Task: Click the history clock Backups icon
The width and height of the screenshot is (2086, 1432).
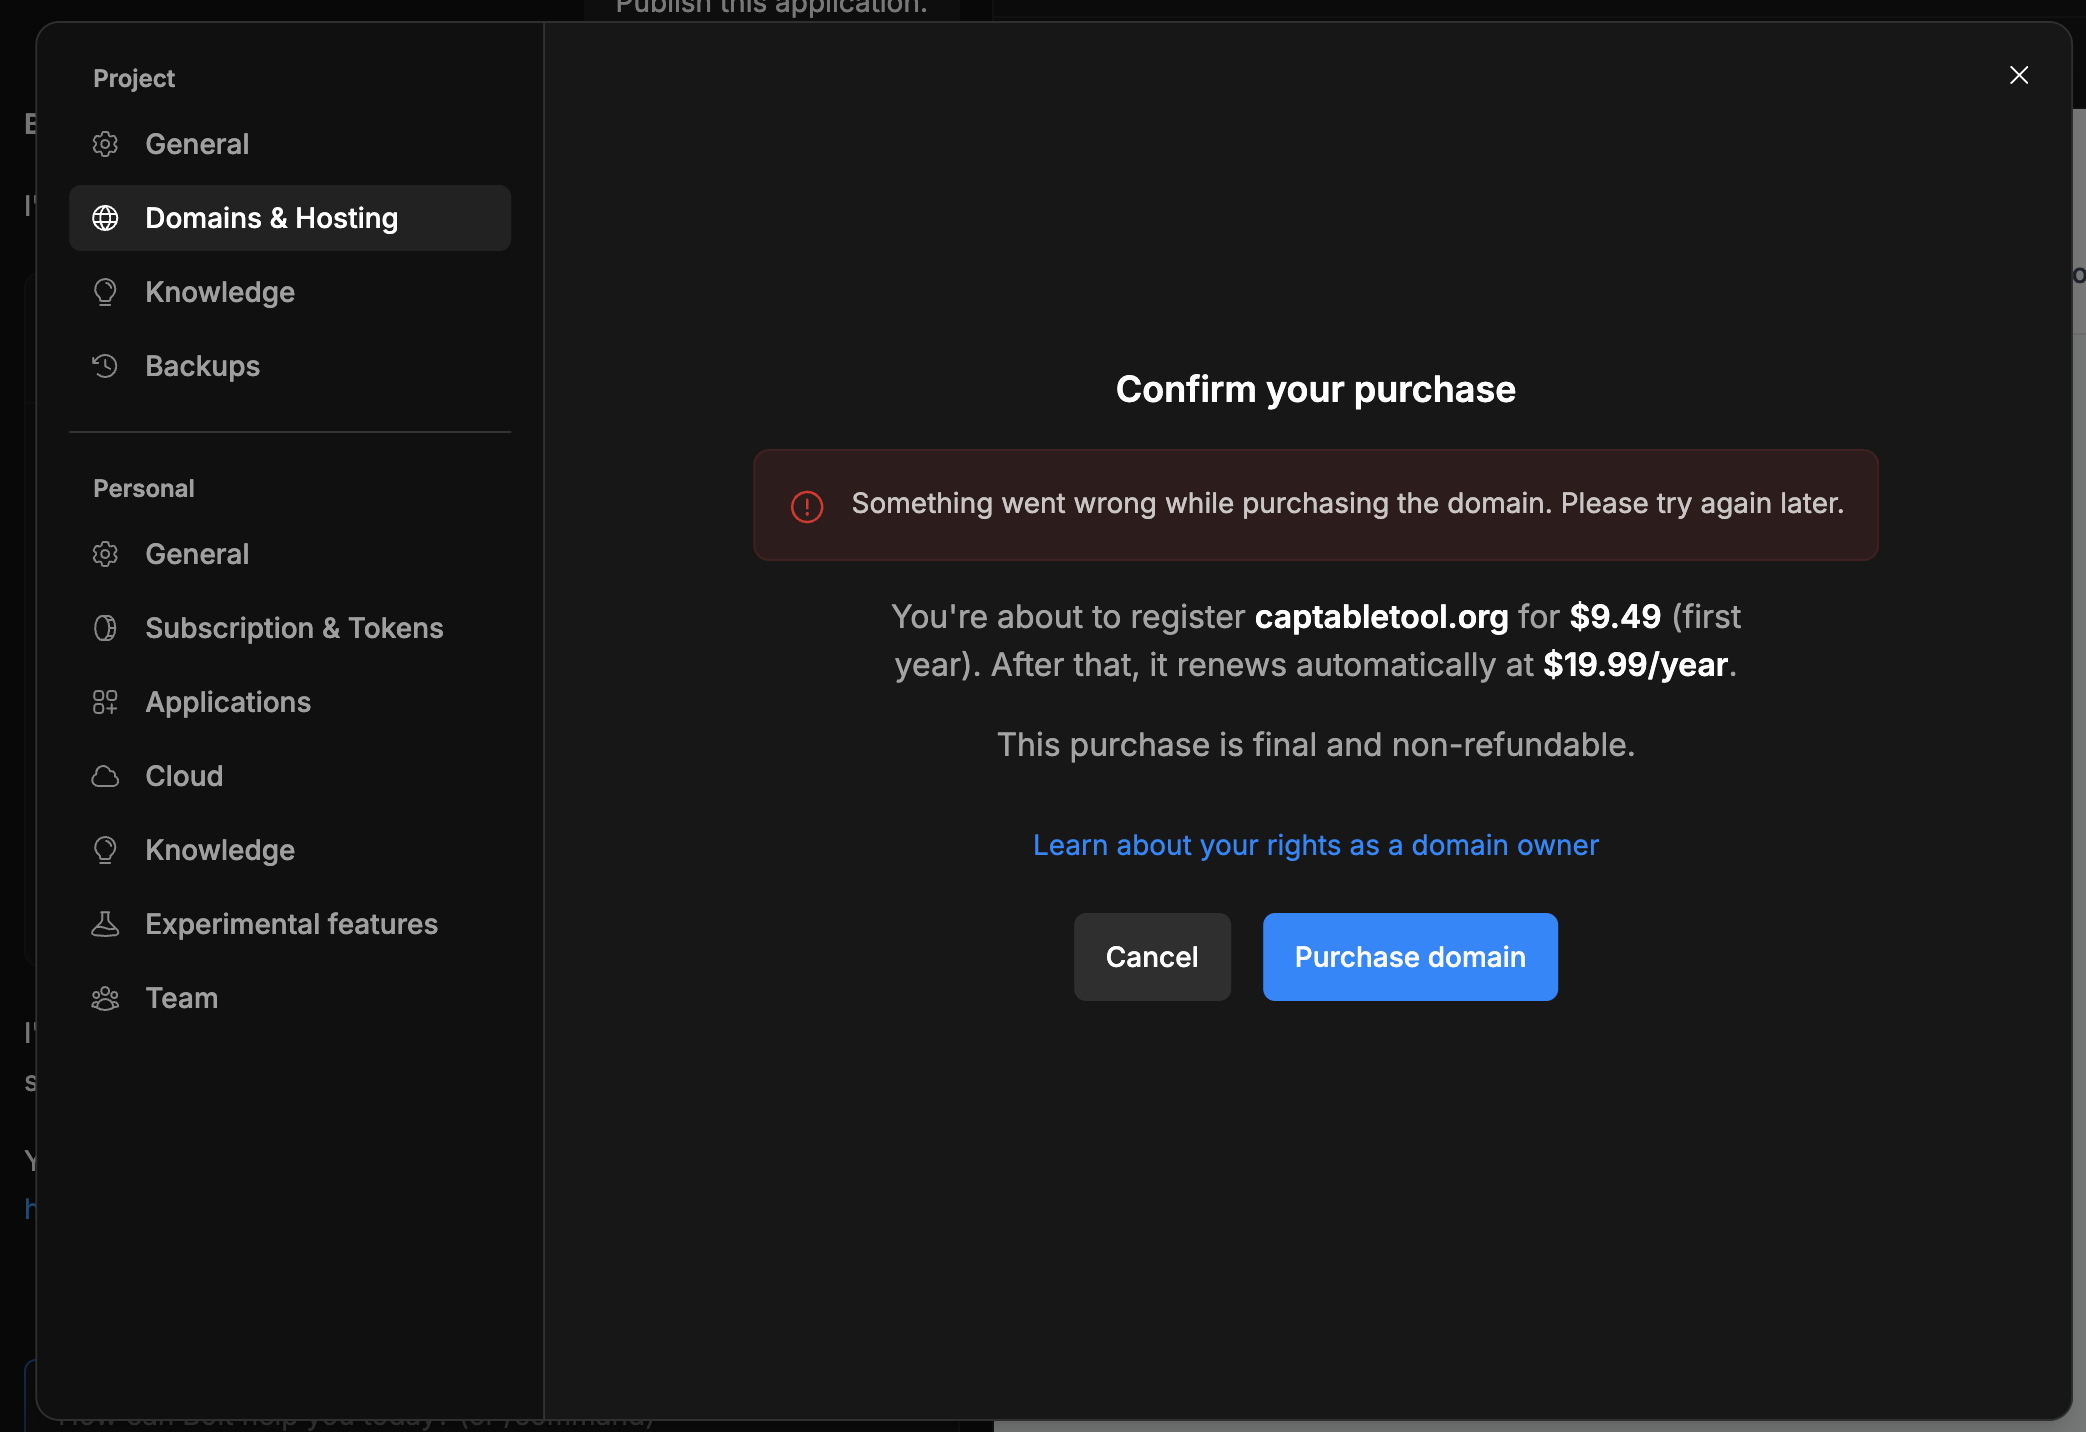Action: pyautogui.click(x=105, y=366)
